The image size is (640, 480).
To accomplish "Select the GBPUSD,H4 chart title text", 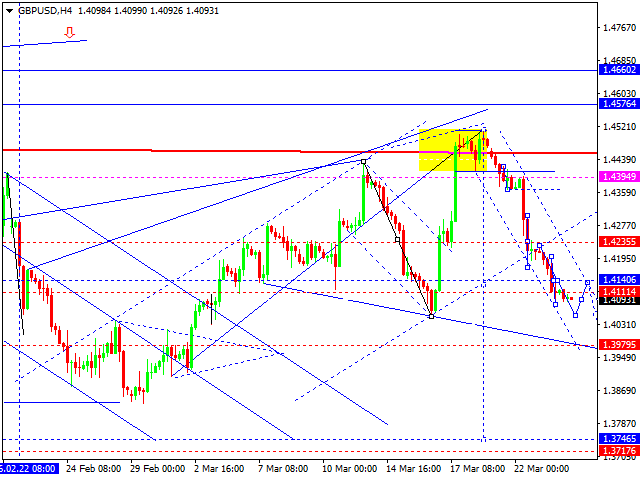I will click(x=45, y=11).
